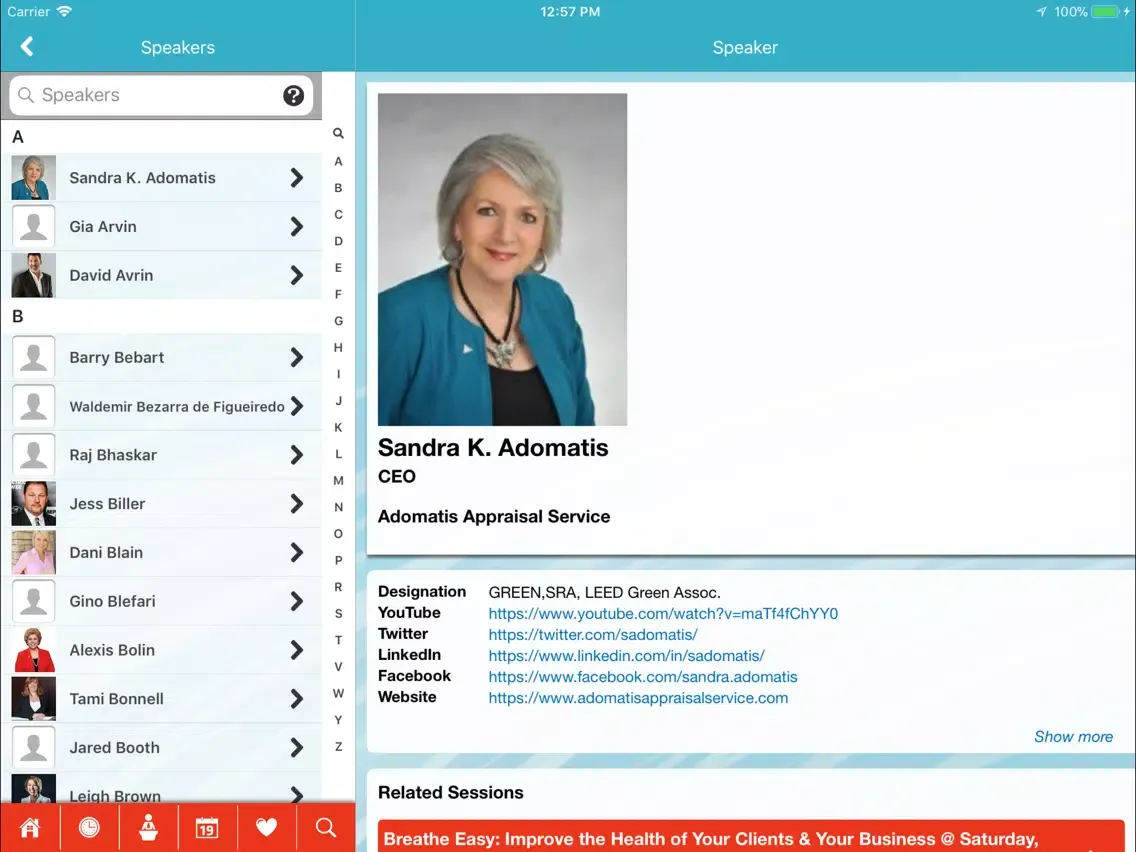
Task: Open the LinkedIn profile link
Action: (626, 656)
